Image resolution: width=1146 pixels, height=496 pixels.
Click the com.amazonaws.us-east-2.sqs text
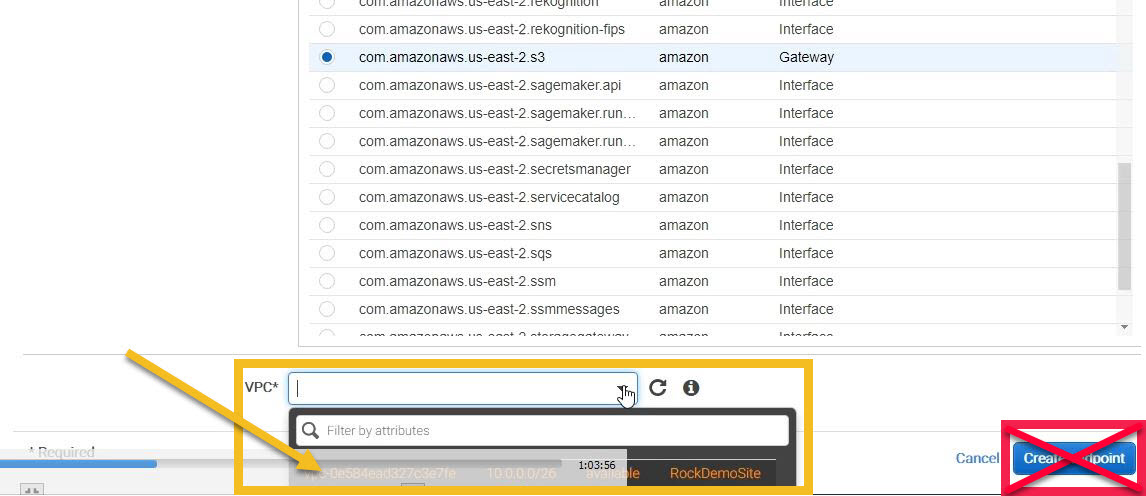[455, 253]
